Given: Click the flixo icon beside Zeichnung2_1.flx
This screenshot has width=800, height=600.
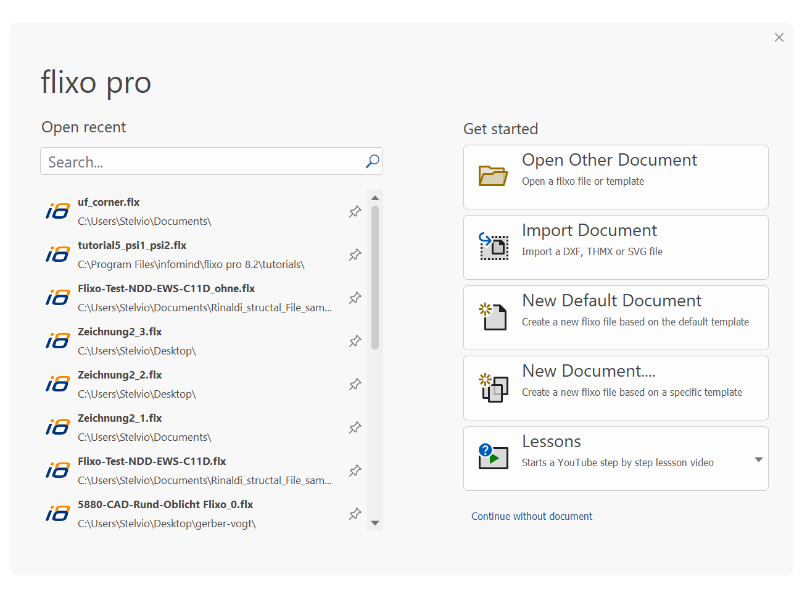Looking at the screenshot, I should point(58,427).
